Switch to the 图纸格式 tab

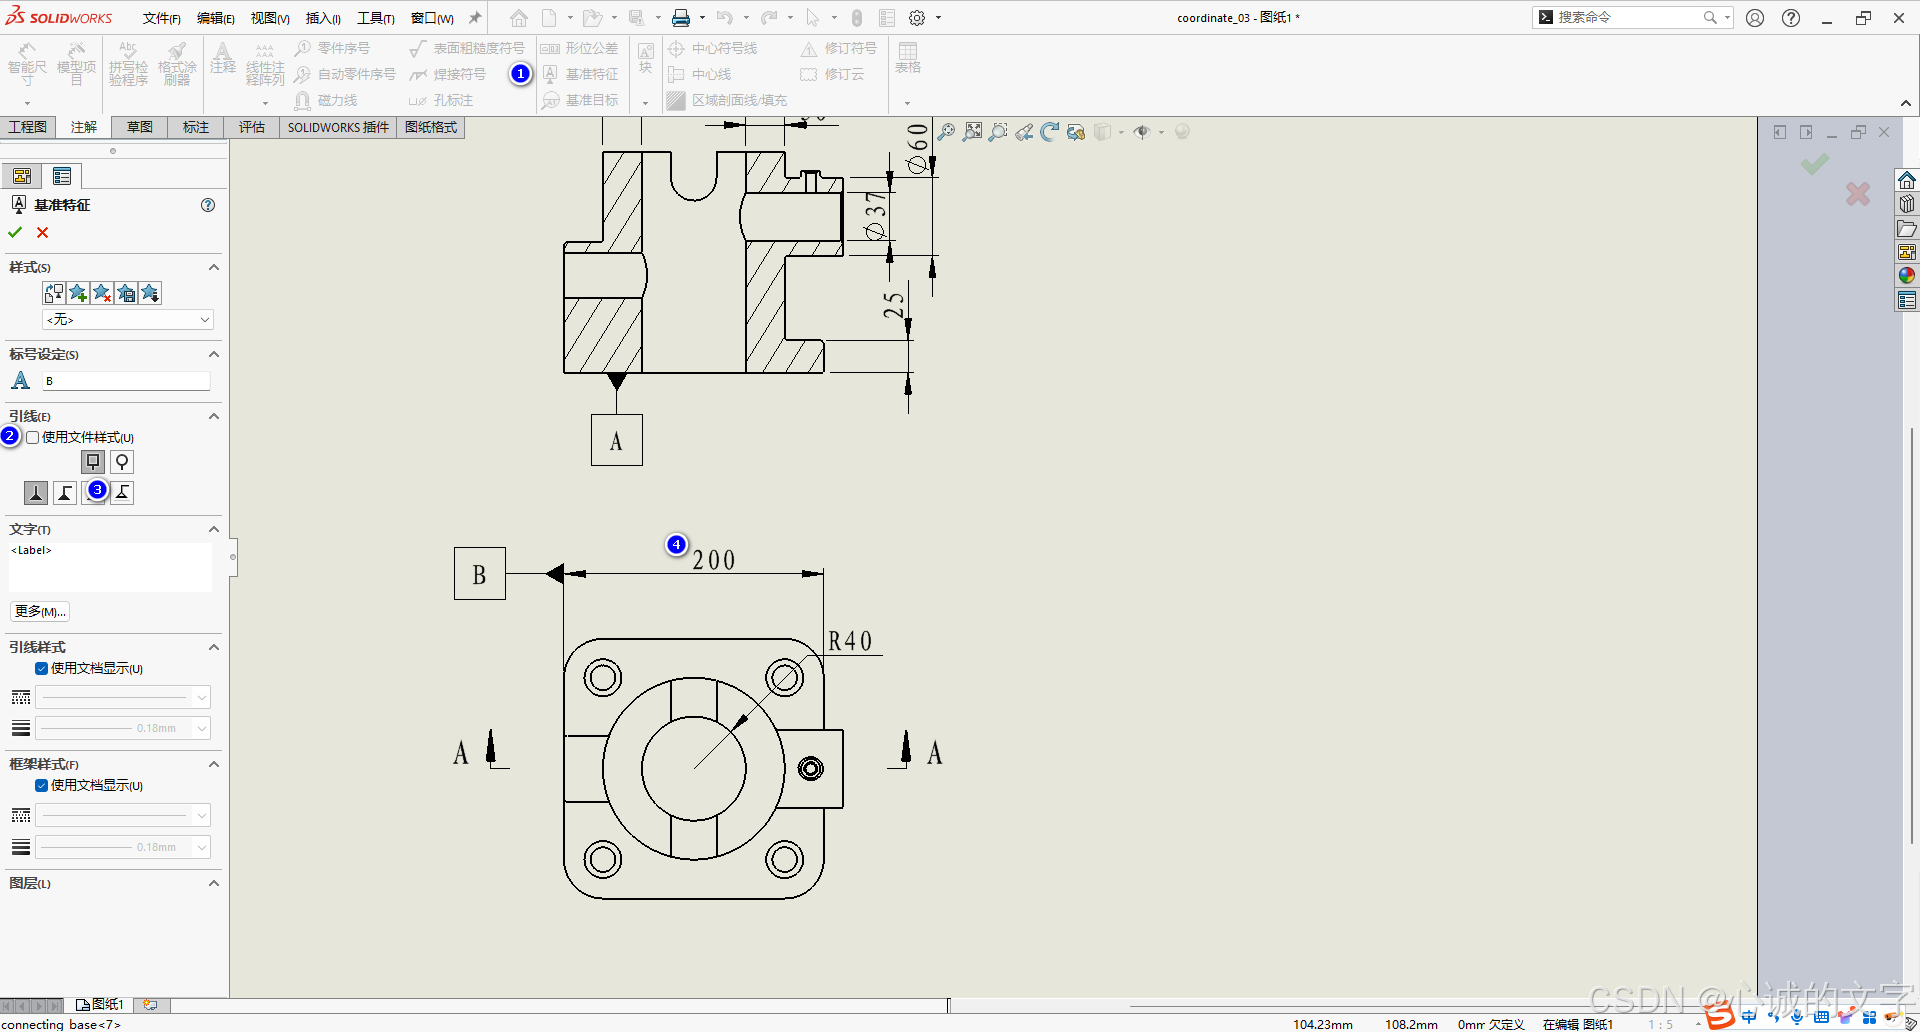(x=431, y=127)
